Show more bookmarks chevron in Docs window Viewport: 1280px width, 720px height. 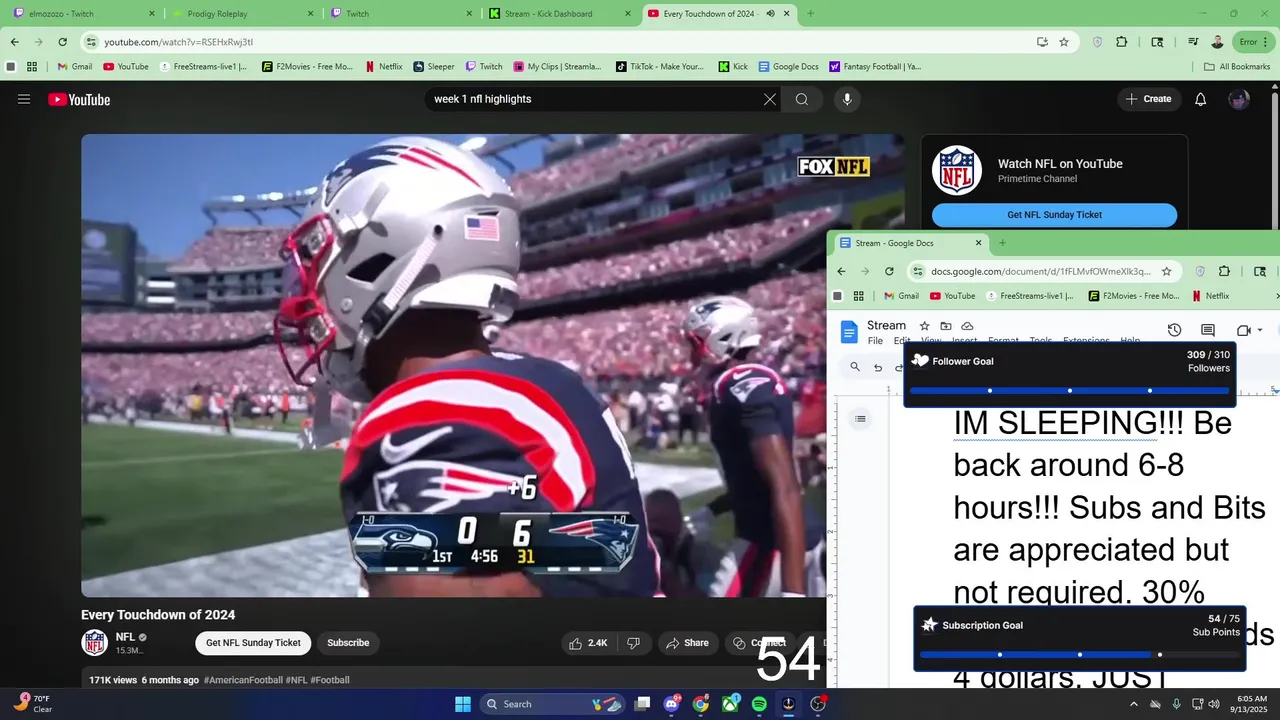pyautogui.click(x=1275, y=296)
